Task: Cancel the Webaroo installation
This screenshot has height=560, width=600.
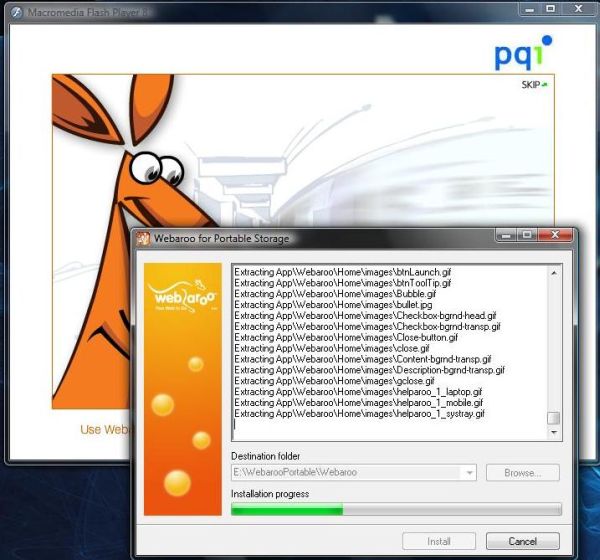Action: coord(523,541)
